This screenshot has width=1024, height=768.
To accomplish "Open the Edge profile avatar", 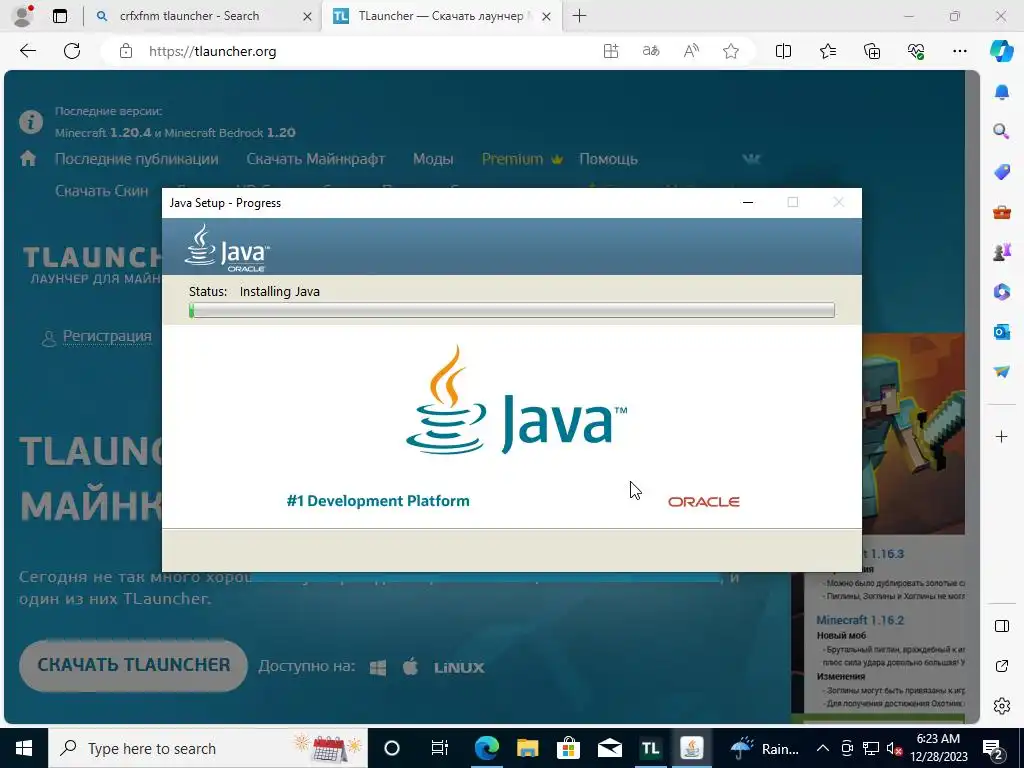I will (x=23, y=16).
